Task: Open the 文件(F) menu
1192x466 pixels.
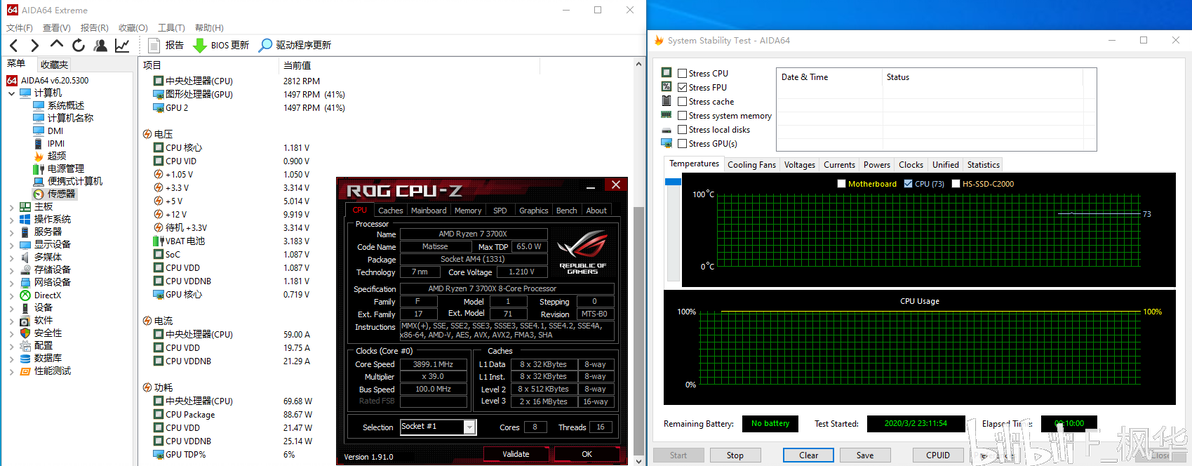Action: click(20, 27)
